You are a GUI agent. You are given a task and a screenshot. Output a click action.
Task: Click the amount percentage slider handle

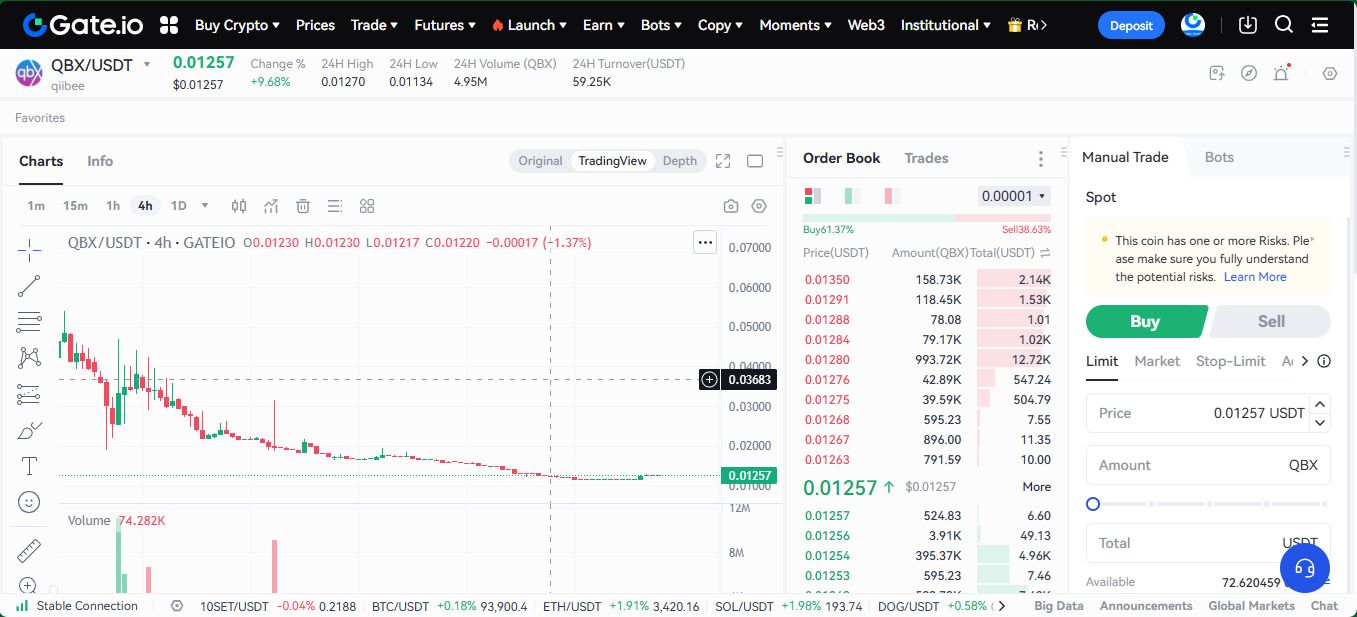(1093, 504)
